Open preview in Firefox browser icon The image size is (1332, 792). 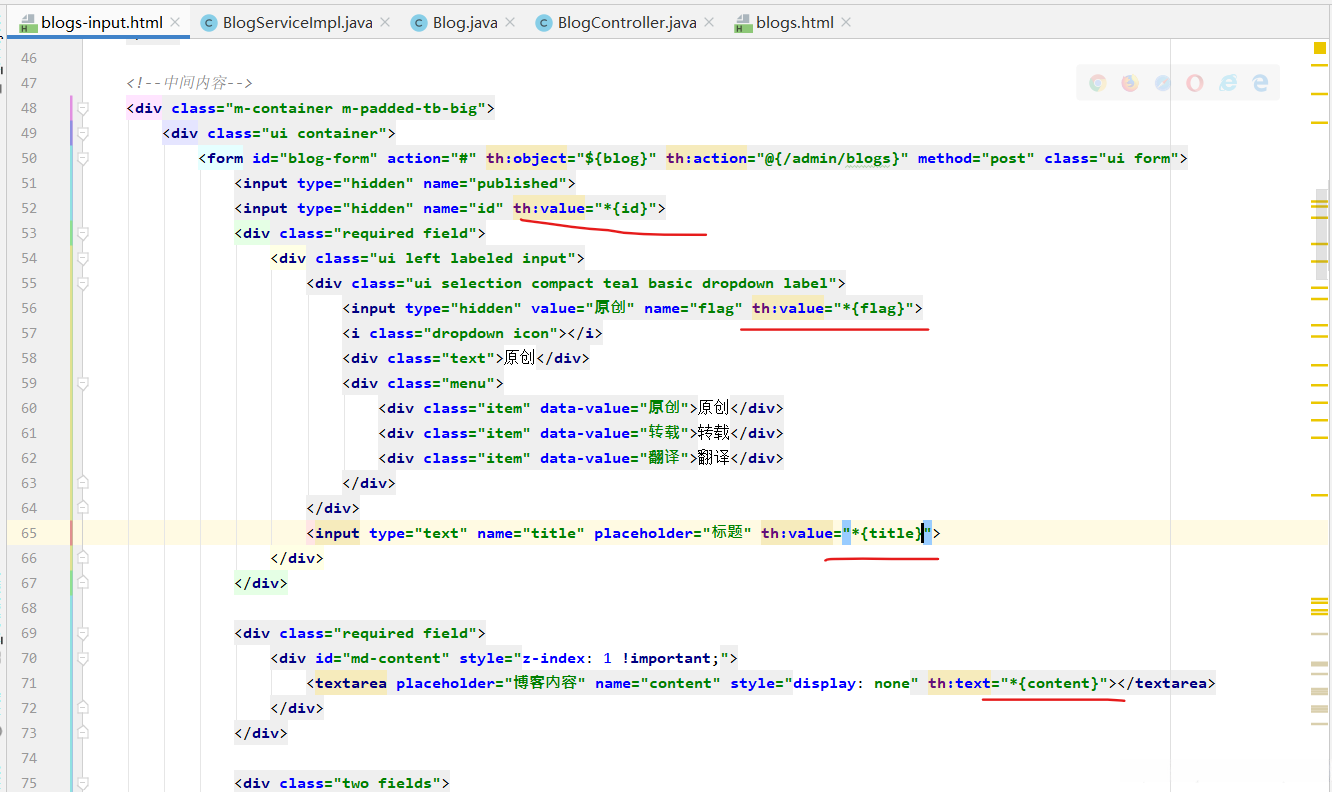[1130, 84]
